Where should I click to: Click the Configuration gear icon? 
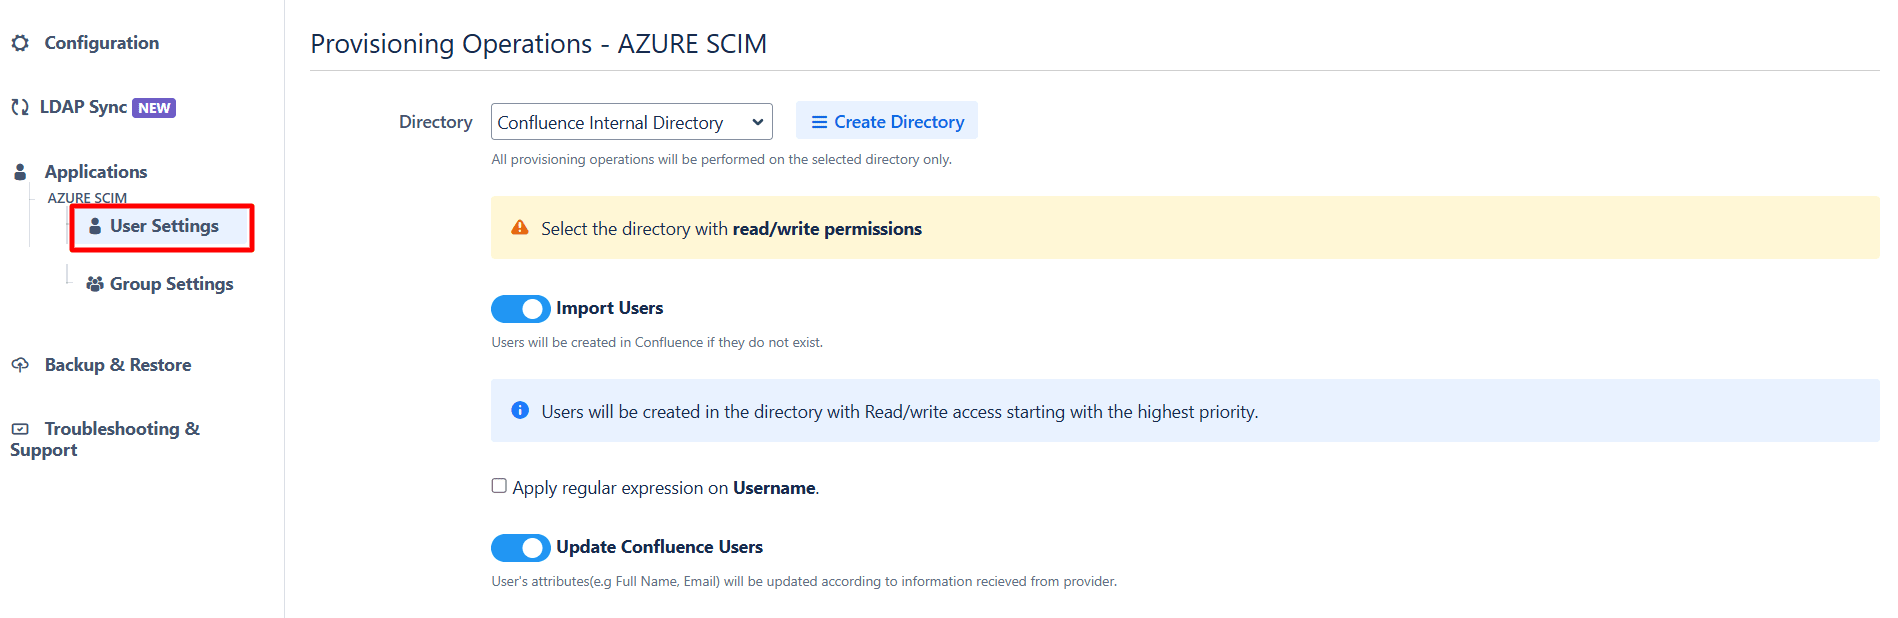[20, 43]
